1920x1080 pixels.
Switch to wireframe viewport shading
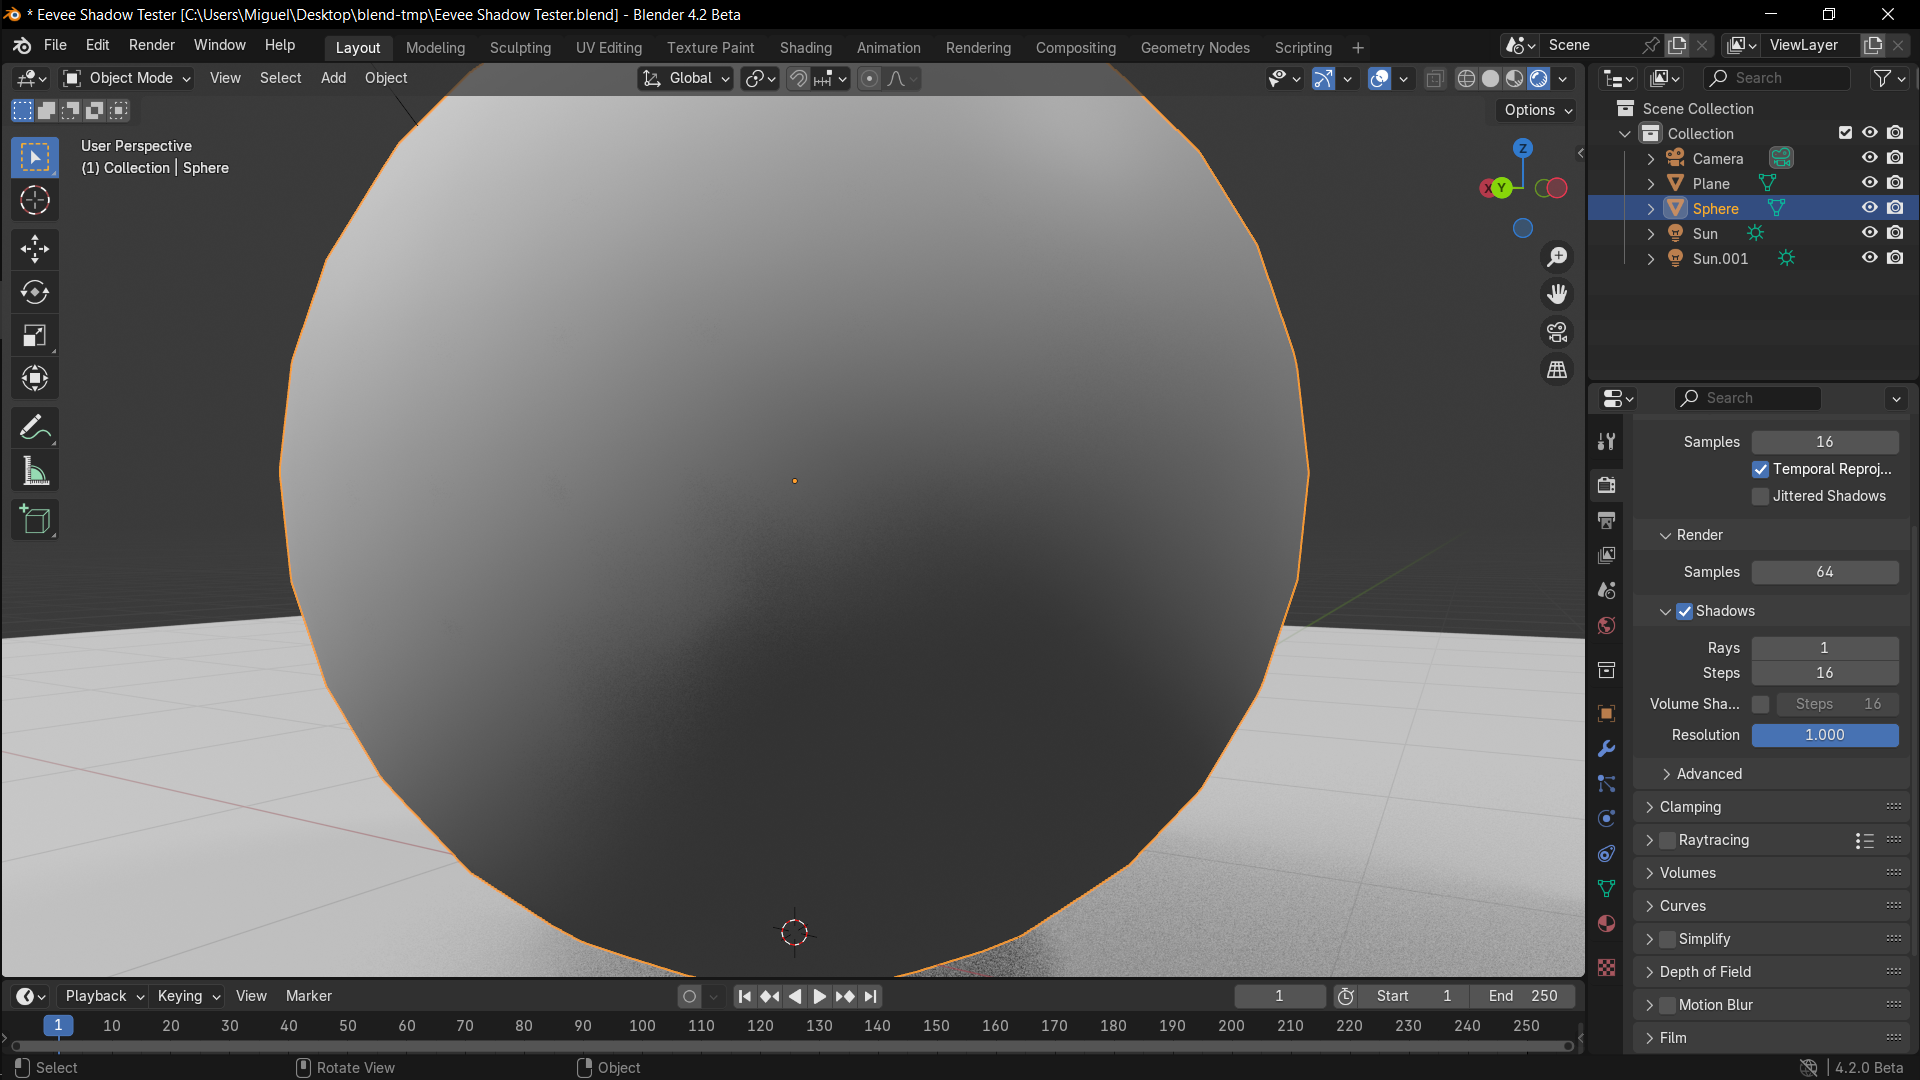(1466, 78)
